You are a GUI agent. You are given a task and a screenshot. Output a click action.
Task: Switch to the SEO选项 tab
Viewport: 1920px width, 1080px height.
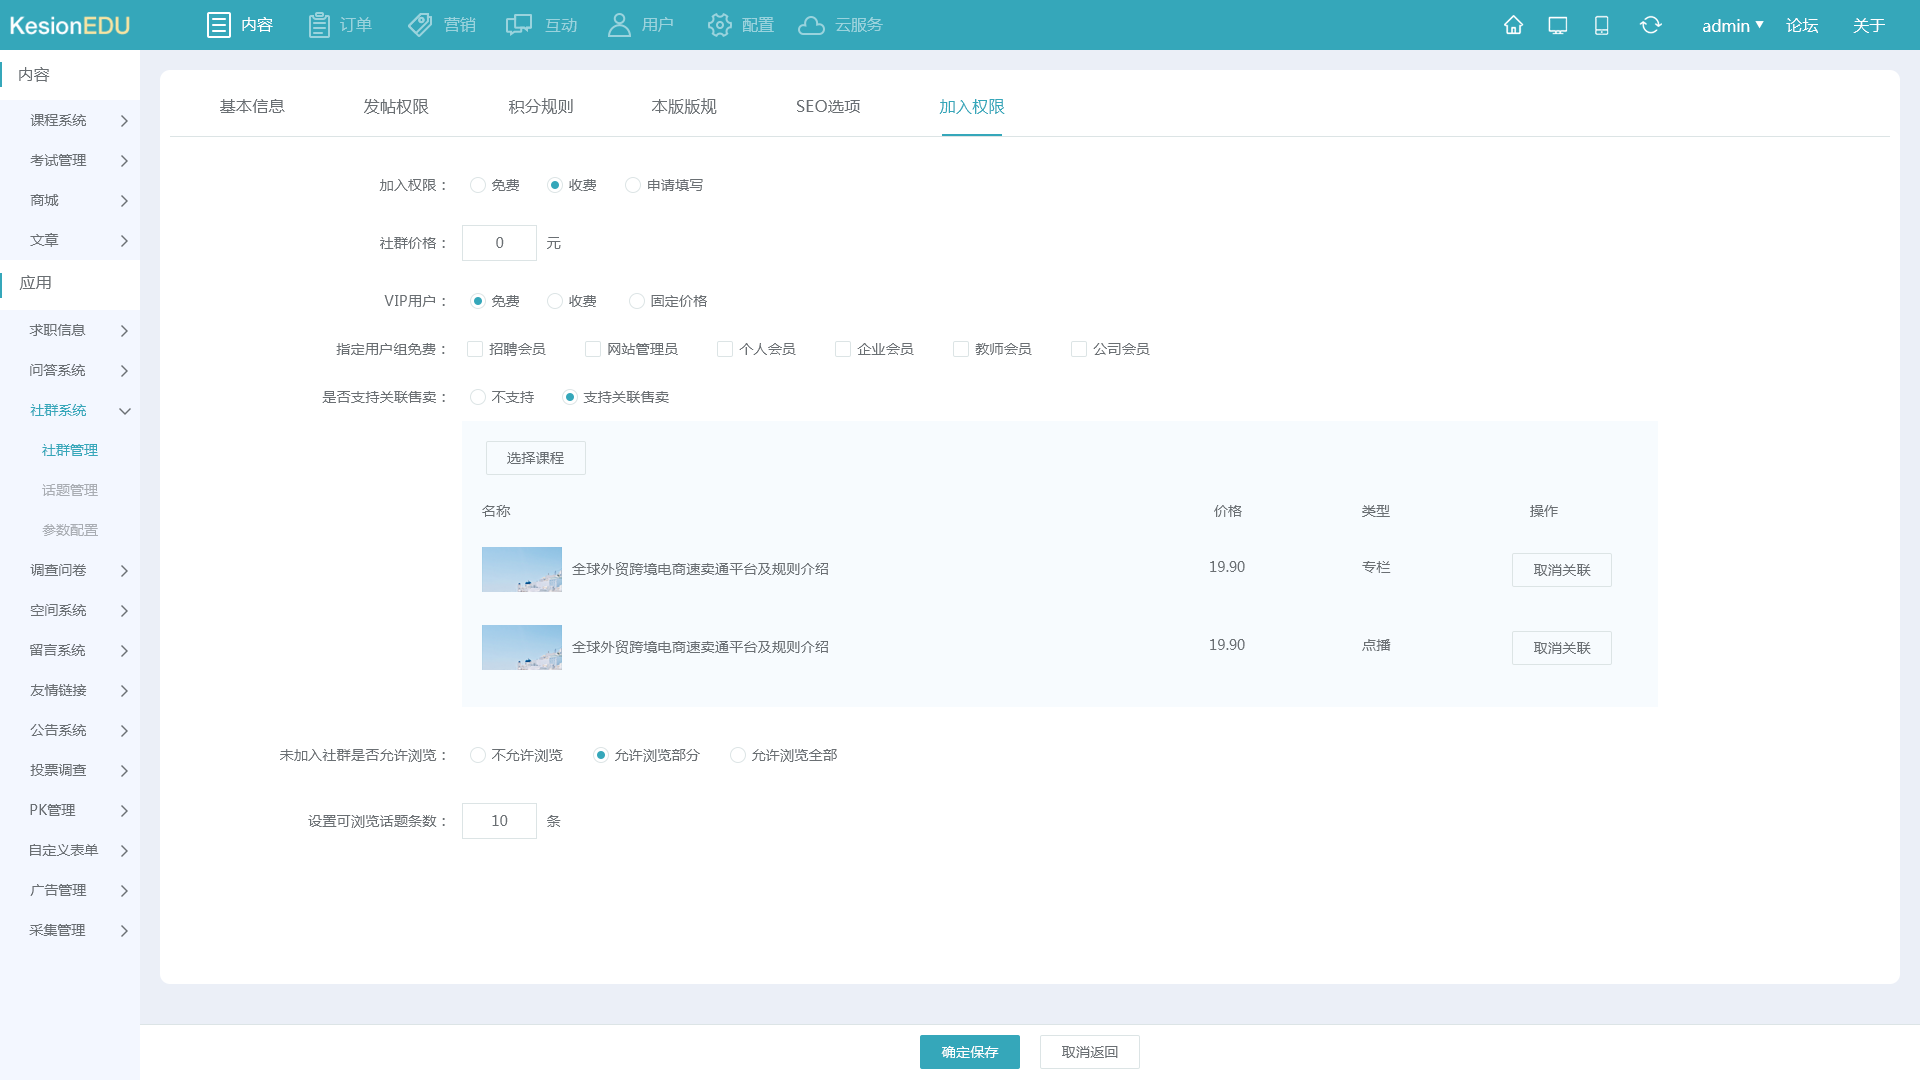click(827, 107)
